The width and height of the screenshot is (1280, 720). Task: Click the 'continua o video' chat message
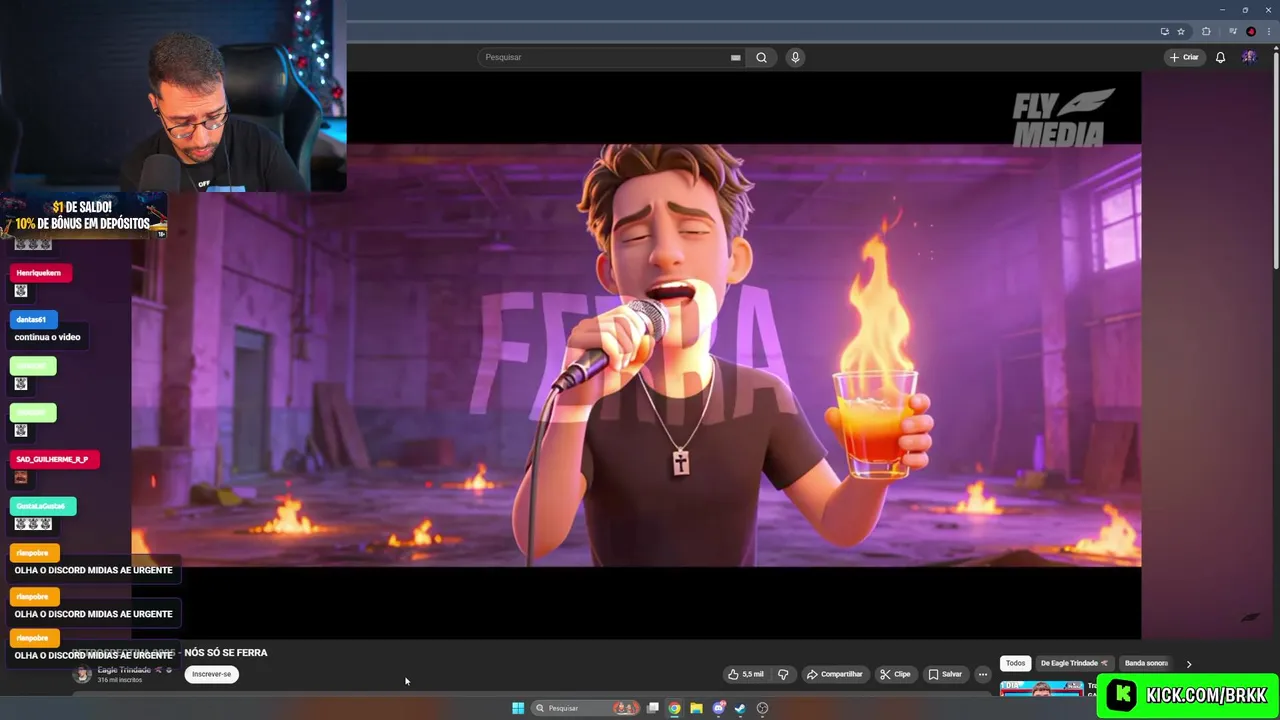pyautogui.click(x=47, y=337)
